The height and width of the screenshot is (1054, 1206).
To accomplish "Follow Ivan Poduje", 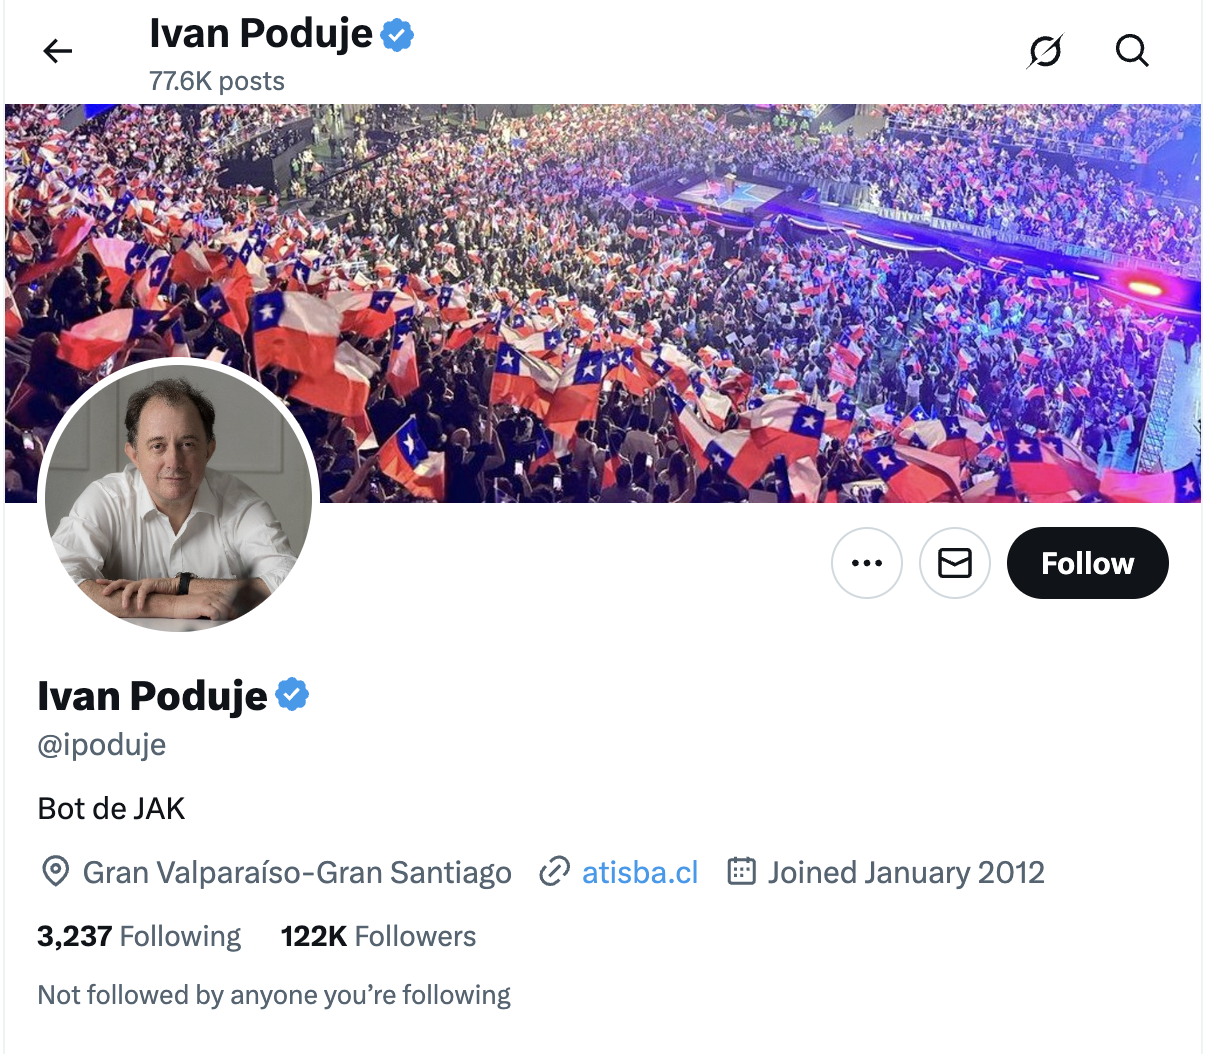I will [1087, 563].
